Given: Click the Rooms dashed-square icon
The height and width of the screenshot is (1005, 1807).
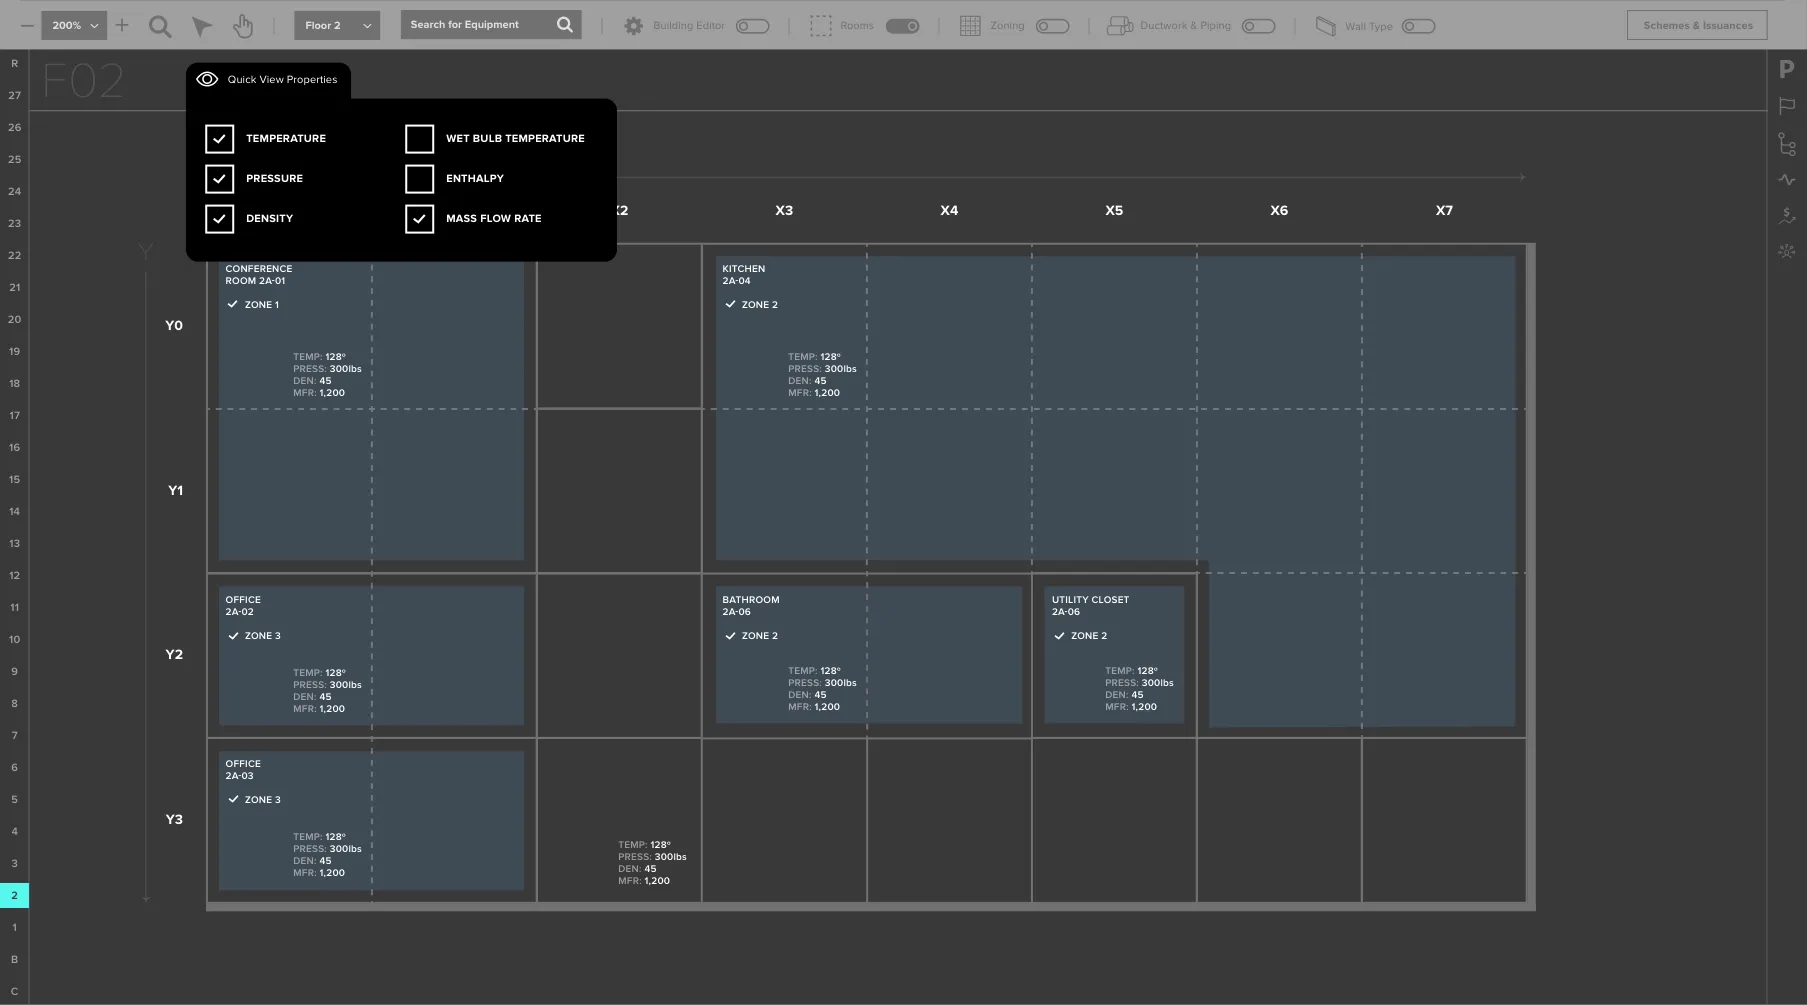Looking at the screenshot, I should (820, 26).
